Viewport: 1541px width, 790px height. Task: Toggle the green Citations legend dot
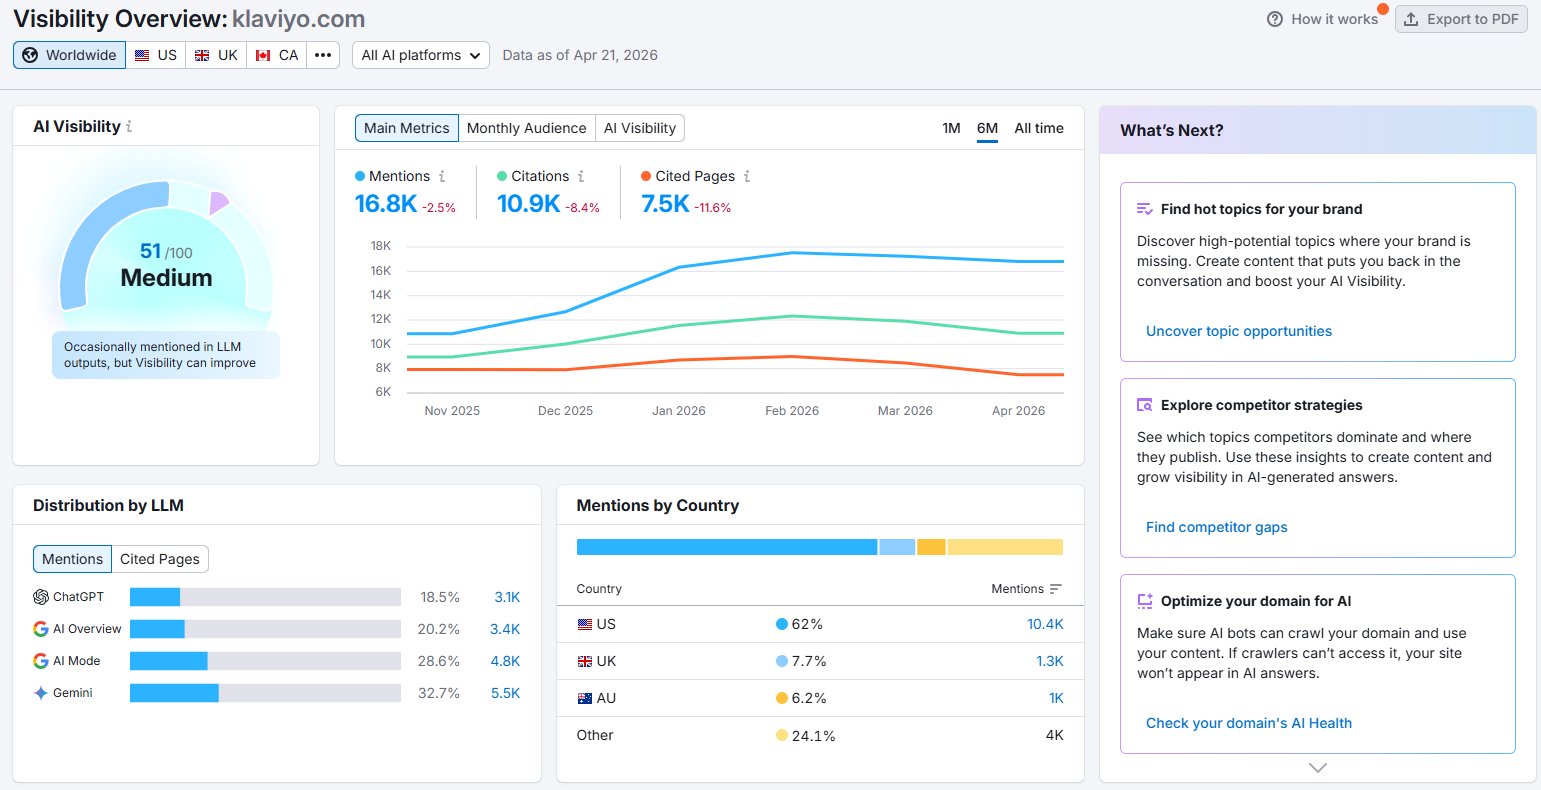tap(502, 176)
